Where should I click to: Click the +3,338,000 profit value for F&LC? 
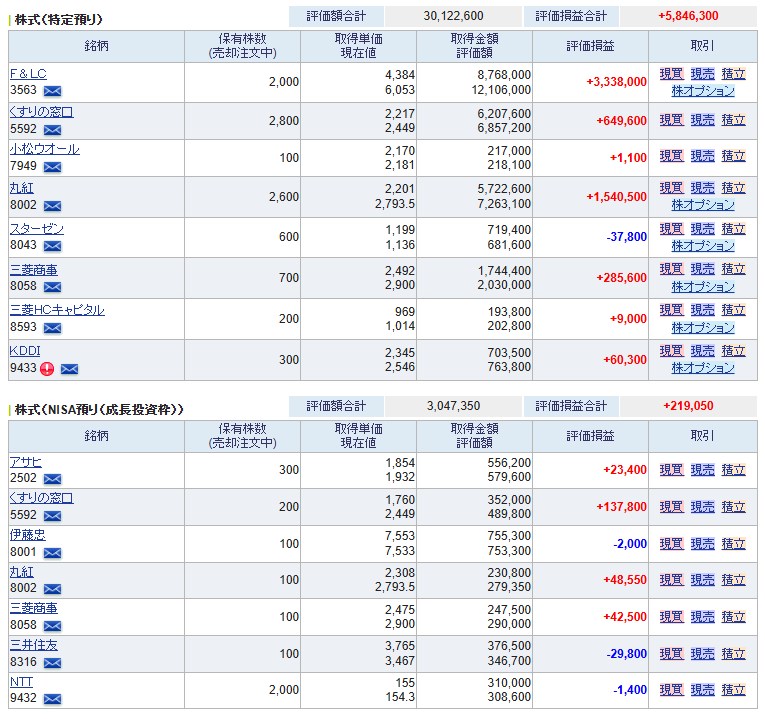coord(616,82)
